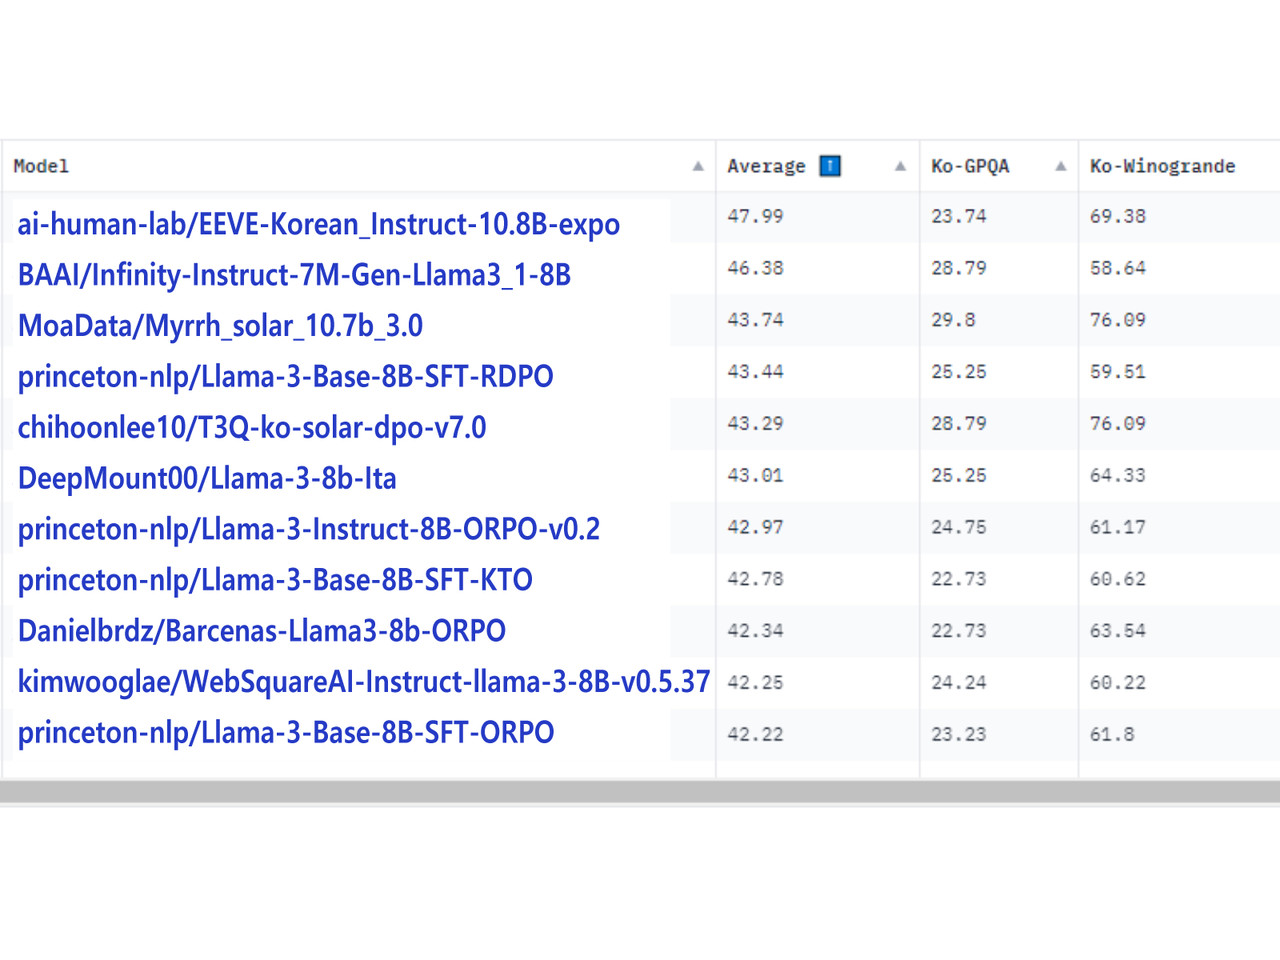Click kimwooglae/WebSquareAI-Instruct-llama-3-8B-v0.5.37 link

point(363,682)
